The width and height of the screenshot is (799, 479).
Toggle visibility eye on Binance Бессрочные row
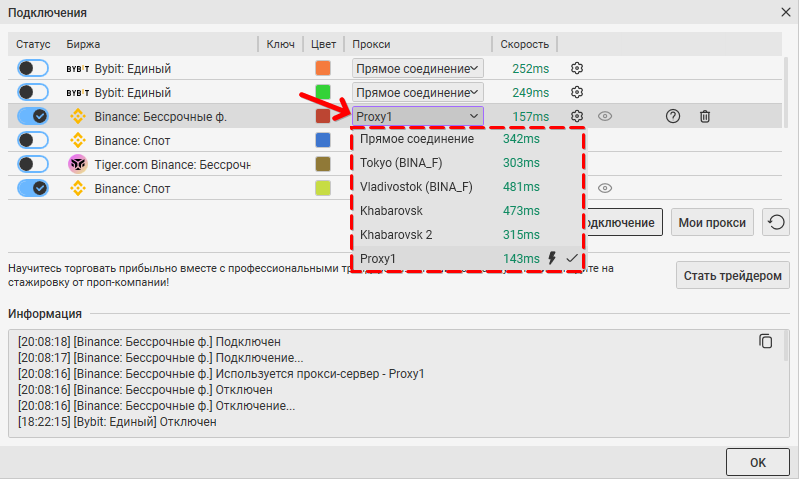point(605,116)
